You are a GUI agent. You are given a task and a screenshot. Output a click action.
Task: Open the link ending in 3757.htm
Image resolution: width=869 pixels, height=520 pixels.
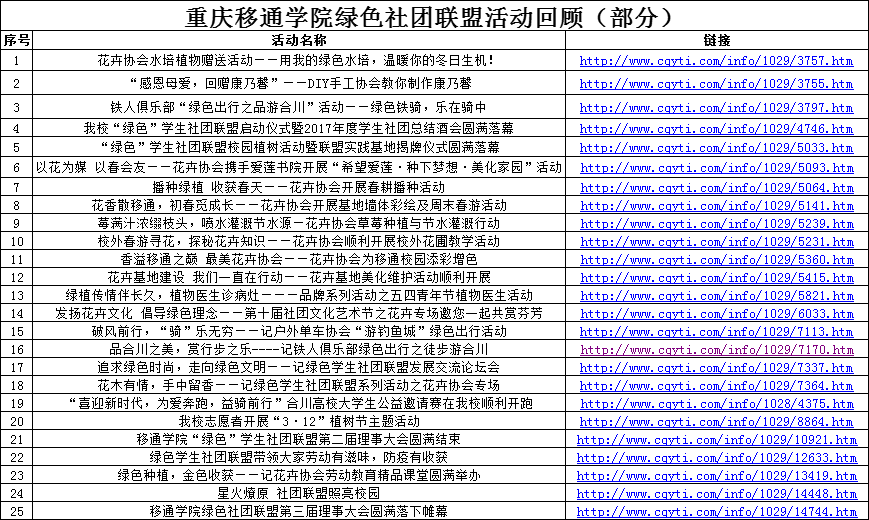tap(717, 61)
